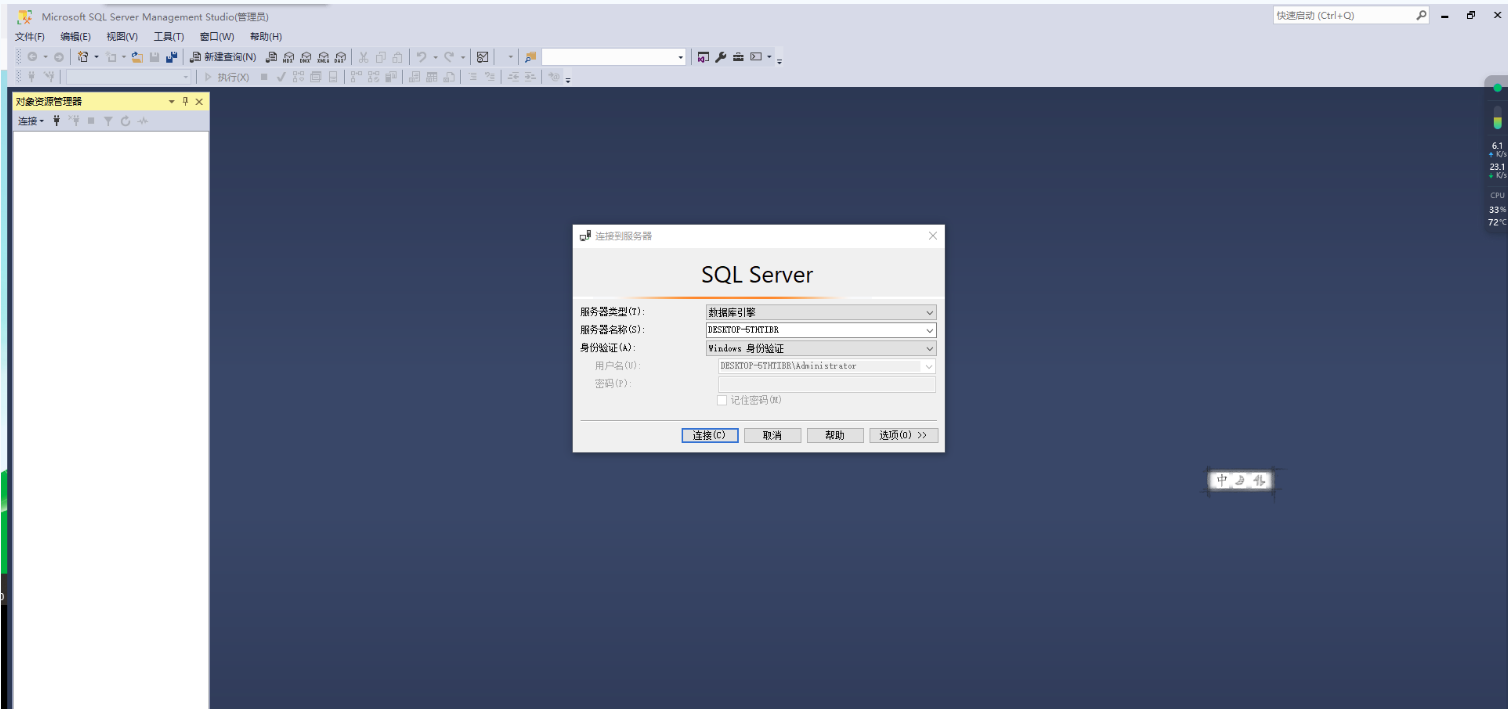The height and width of the screenshot is (709, 1508).
Task: Click the Object Explorer title bar text
Action: (49, 101)
